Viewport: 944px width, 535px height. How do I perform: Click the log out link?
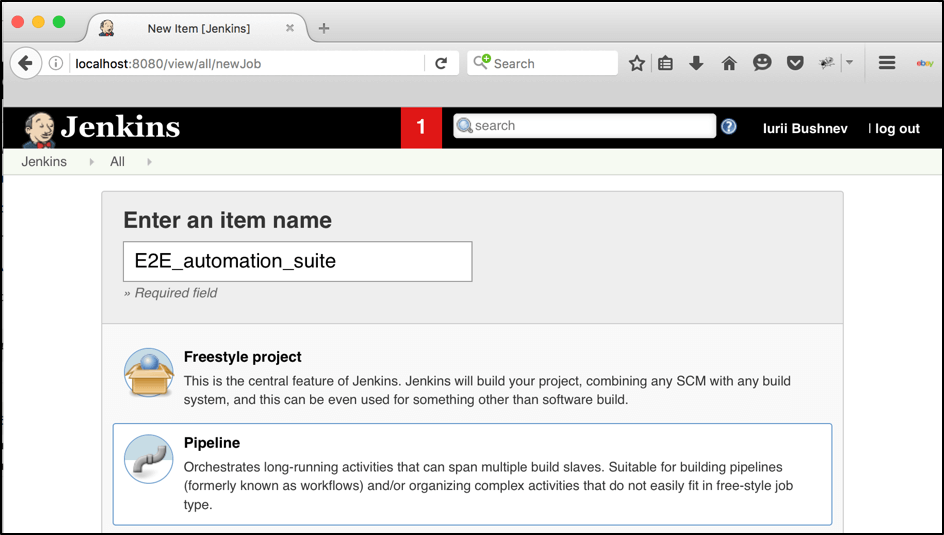[x=897, y=128]
